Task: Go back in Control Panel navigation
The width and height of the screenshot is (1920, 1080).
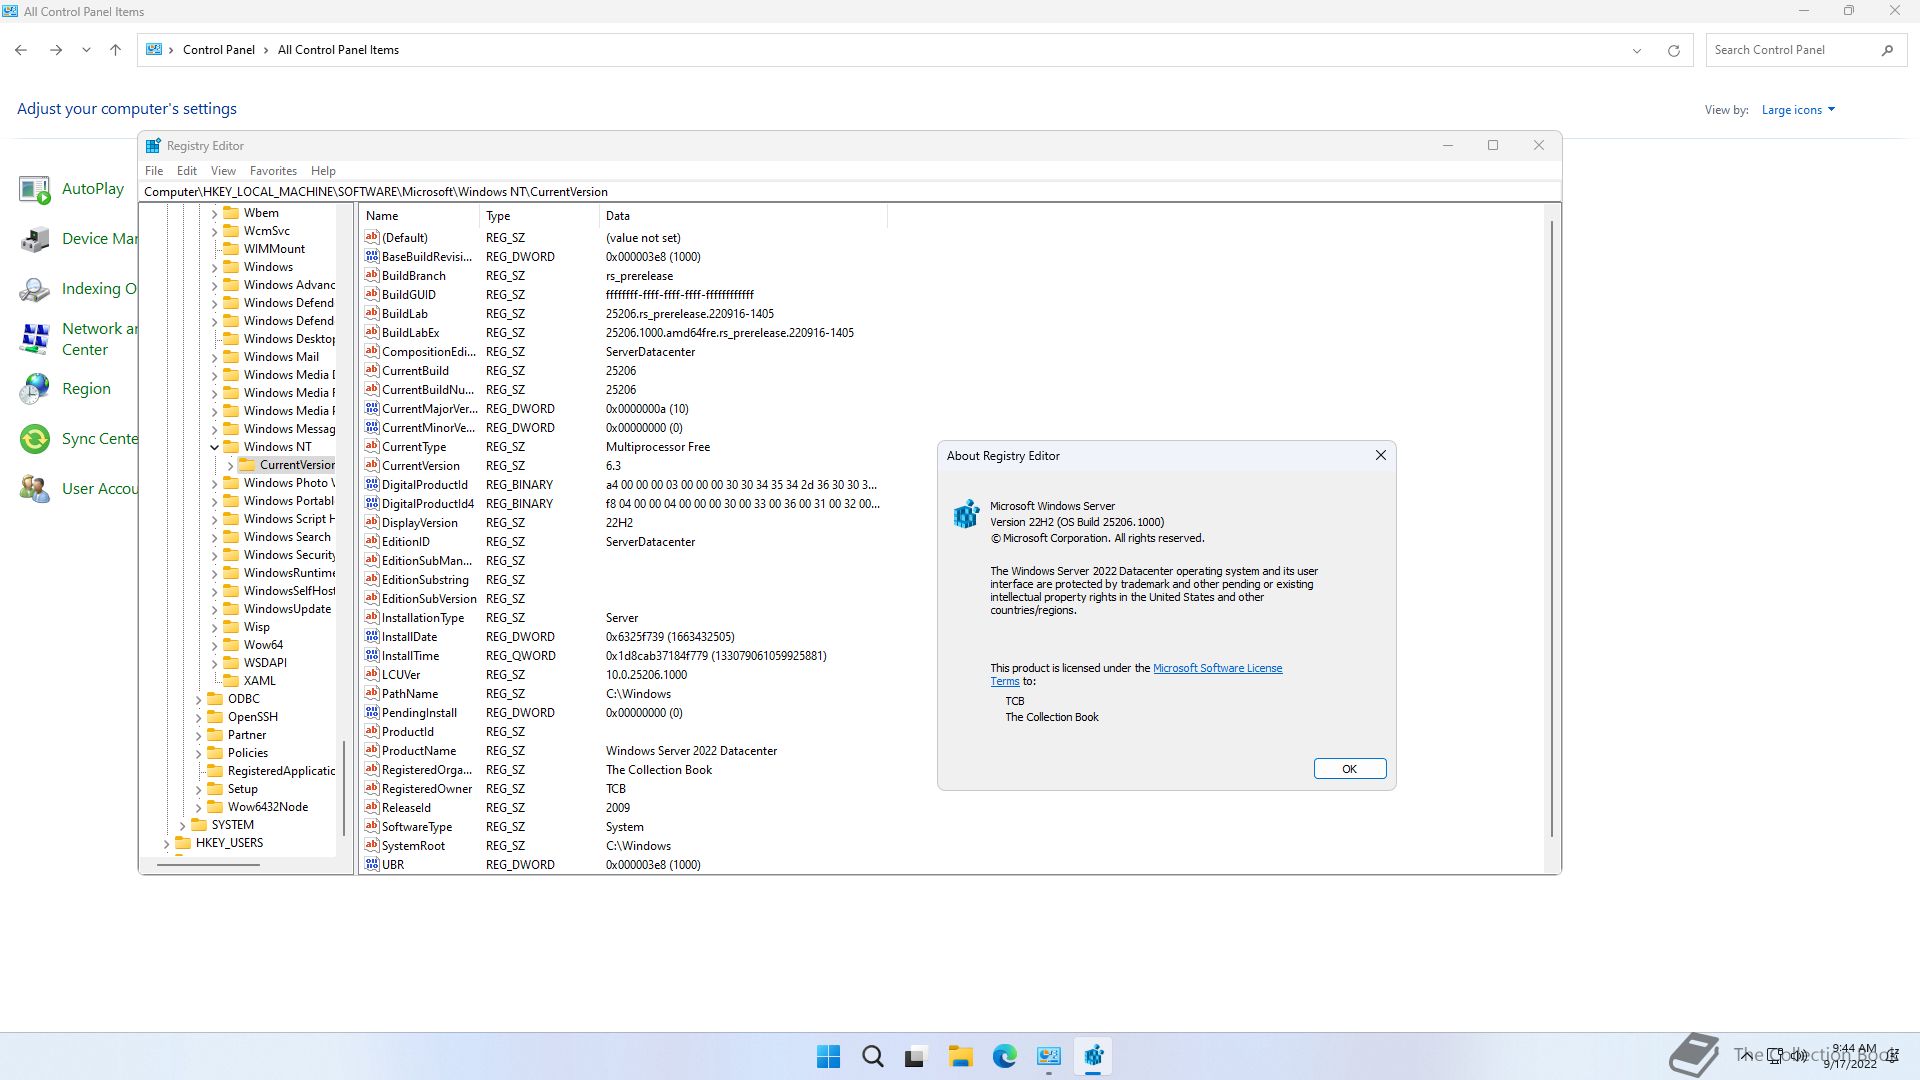Action: (21, 50)
